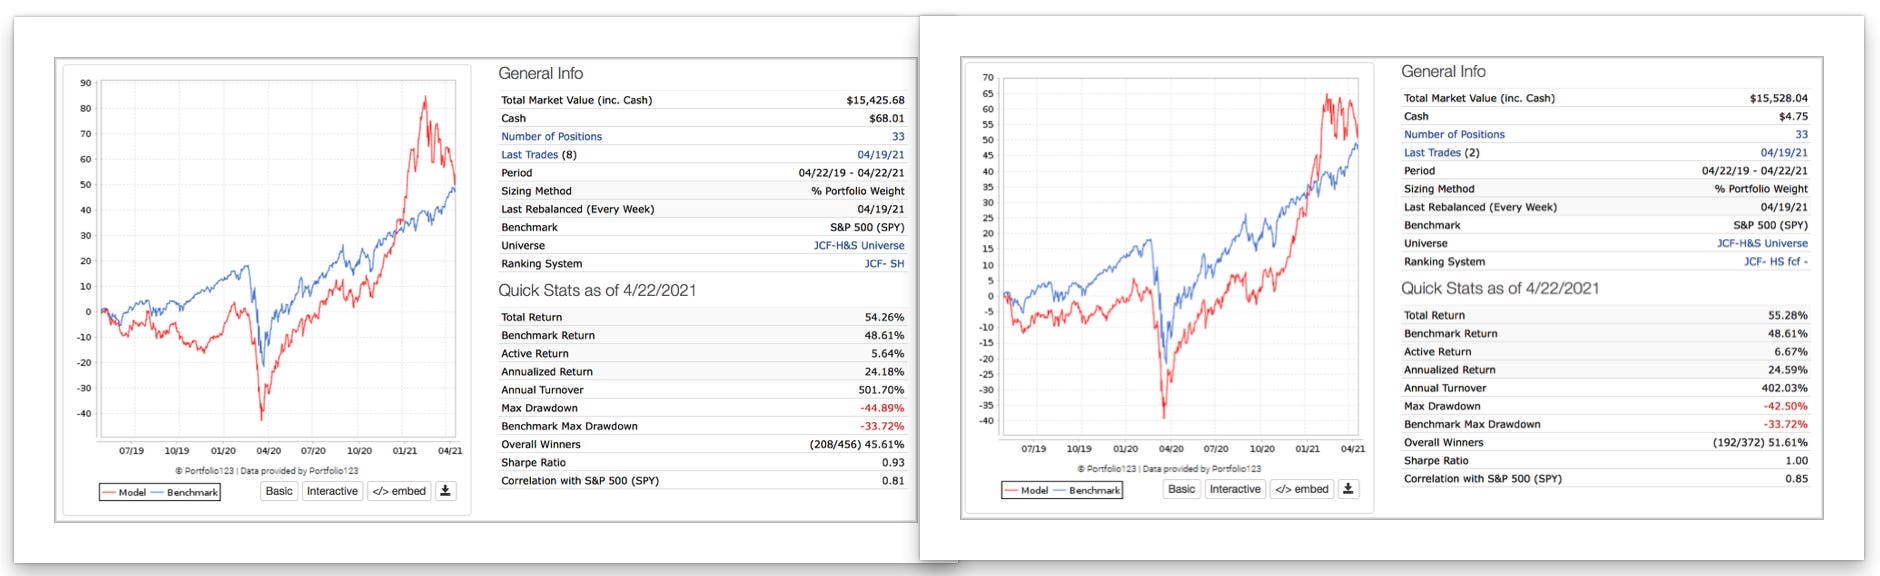
Task: Click the download icon in the right panel
Action: tap(1348, 489)
